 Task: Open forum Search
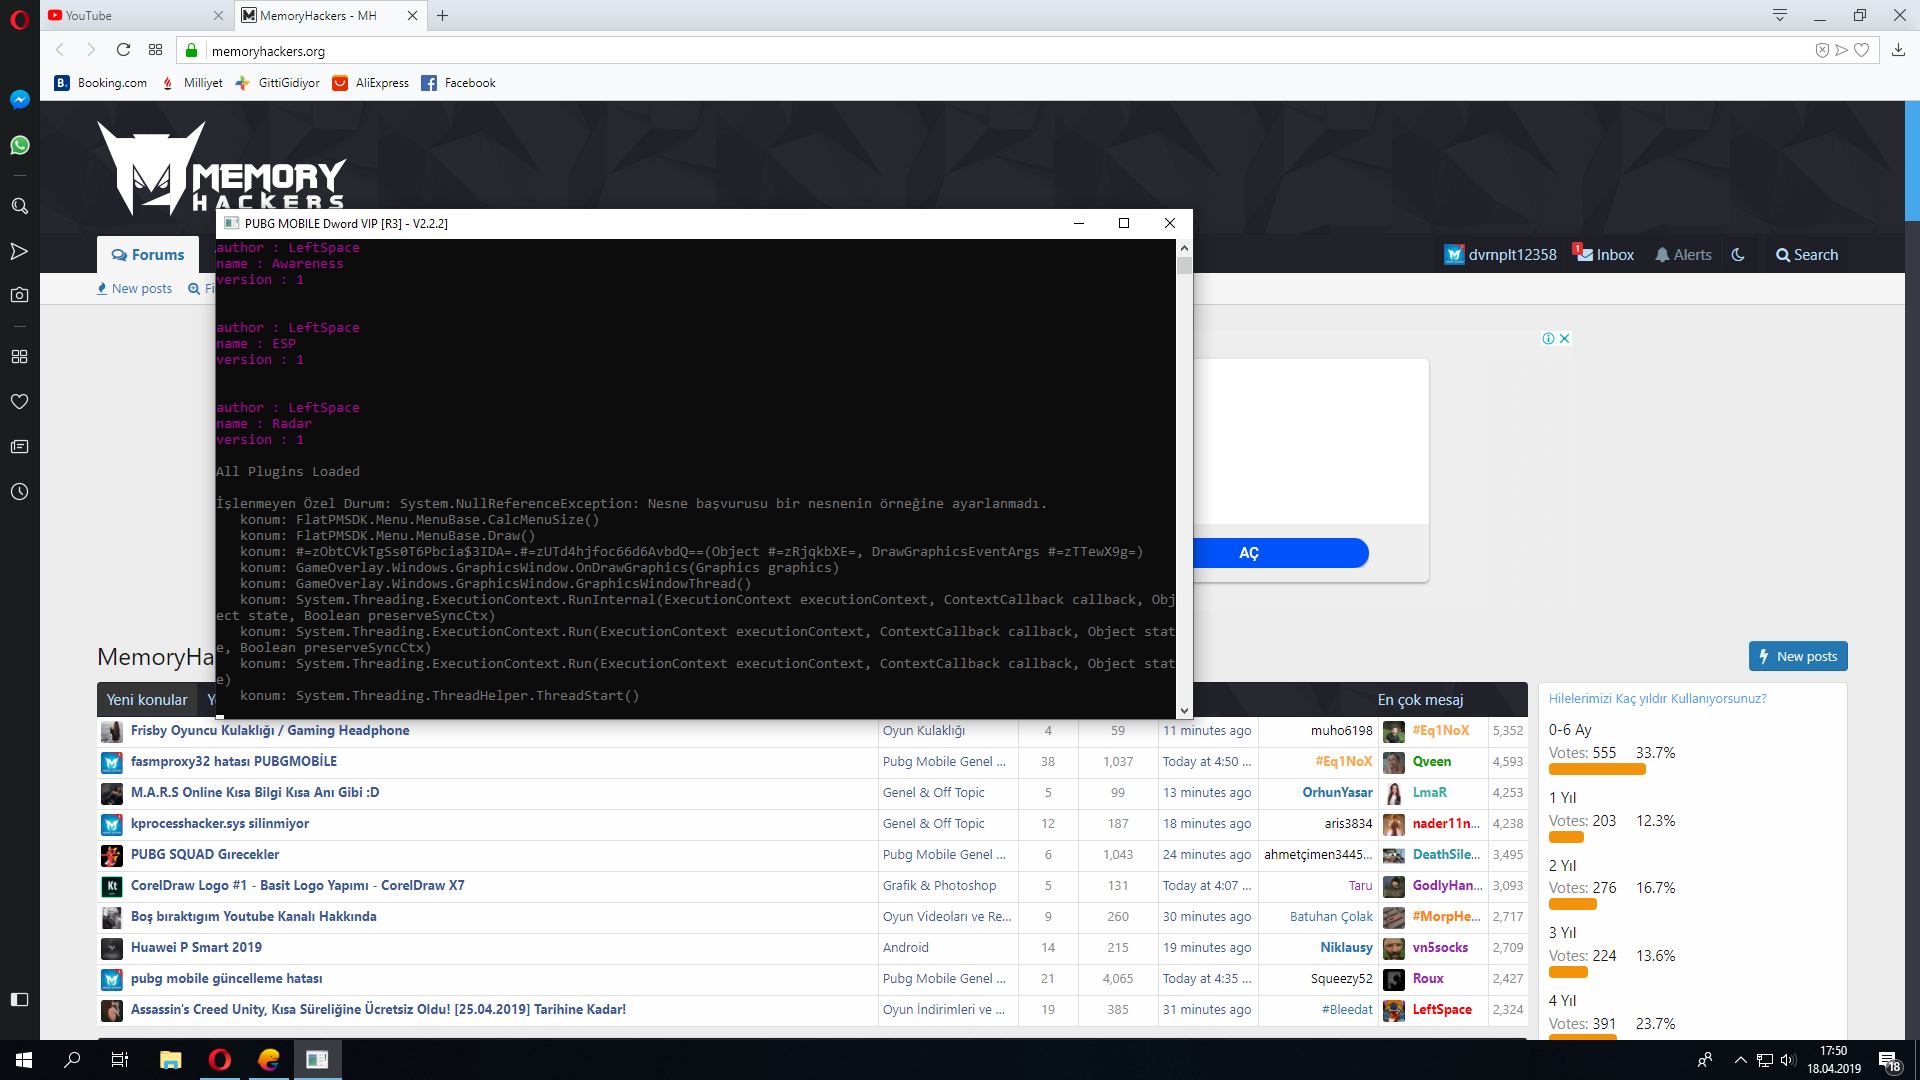(1807, 255)
